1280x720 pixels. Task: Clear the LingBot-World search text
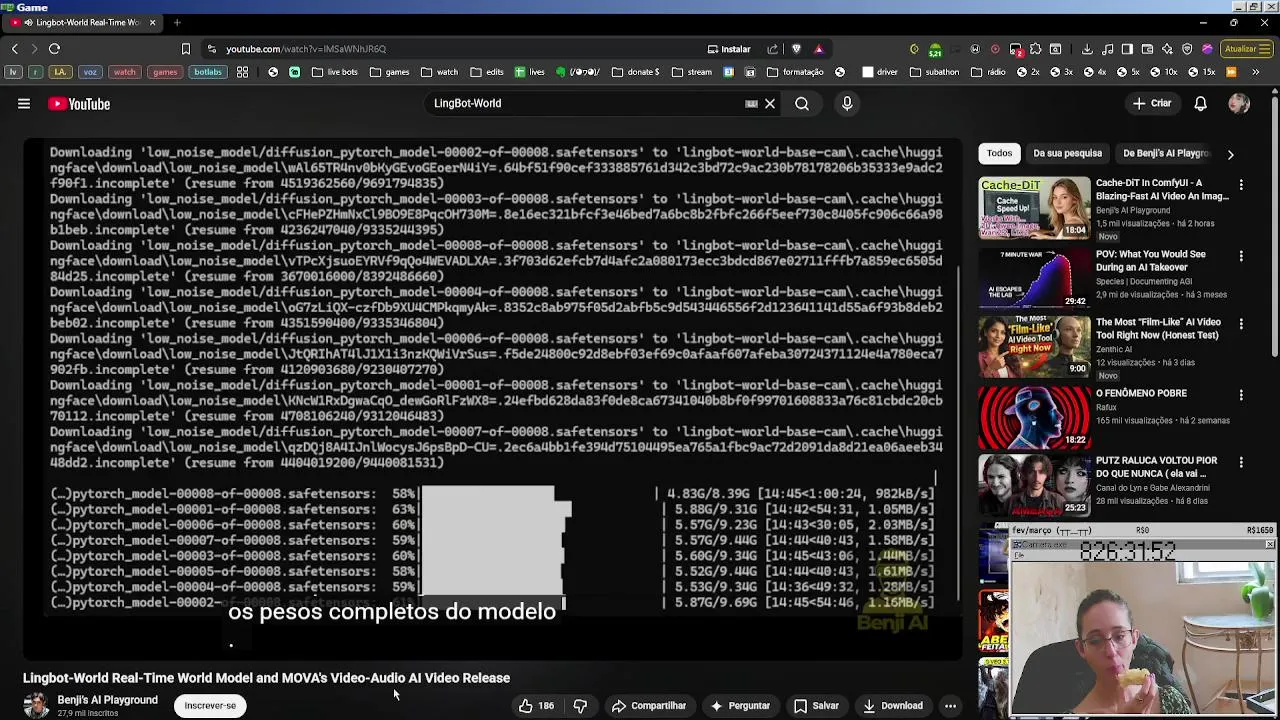tap(770, 104)
